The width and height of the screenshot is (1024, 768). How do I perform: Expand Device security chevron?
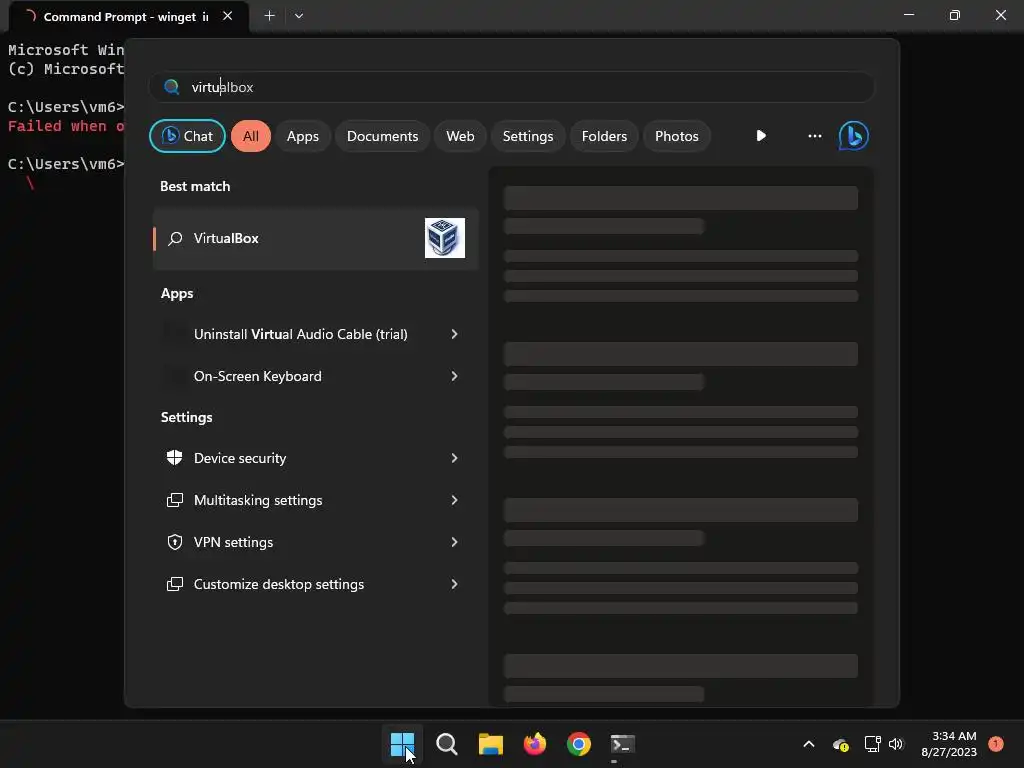tap(455, 458)
